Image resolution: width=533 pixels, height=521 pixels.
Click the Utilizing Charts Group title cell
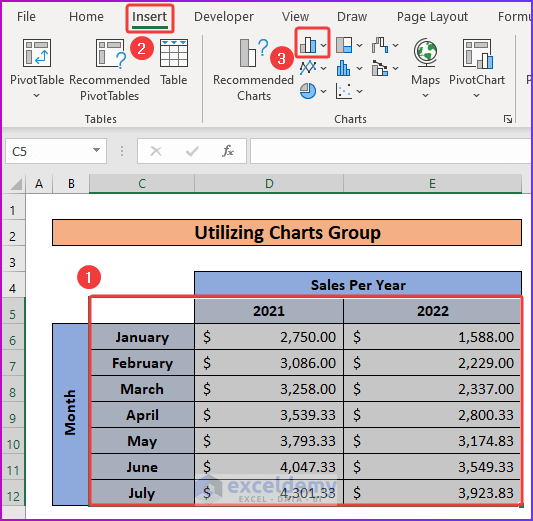tap(287, 233)
